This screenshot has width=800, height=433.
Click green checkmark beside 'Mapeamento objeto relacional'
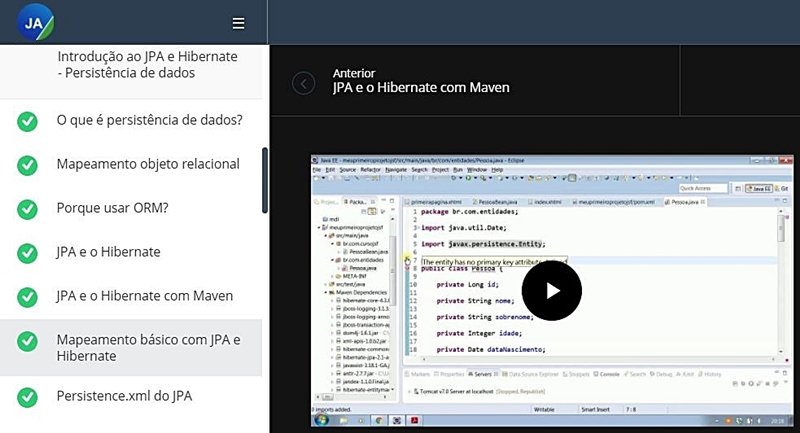tap(28, 164)
